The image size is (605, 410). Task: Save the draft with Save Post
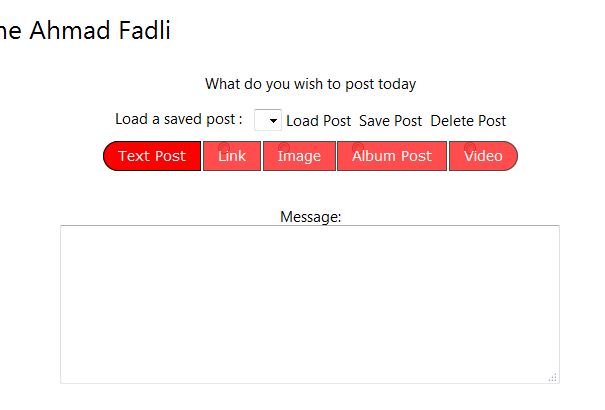point(390,121)
